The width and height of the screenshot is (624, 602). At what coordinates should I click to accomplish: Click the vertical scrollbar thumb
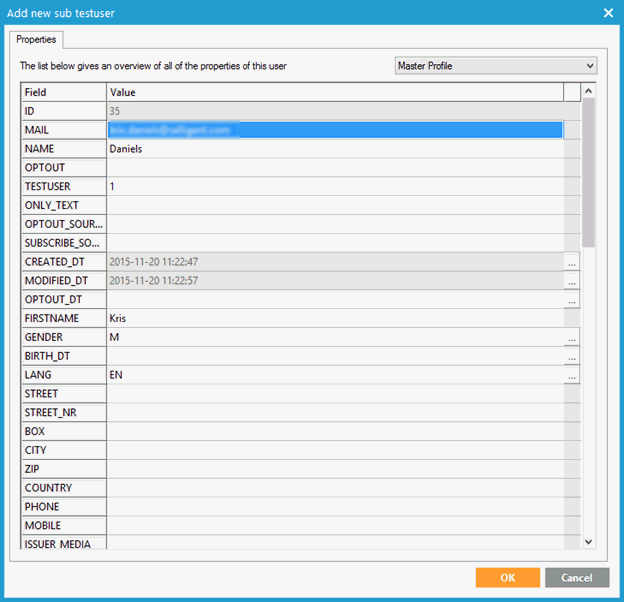coord(588,170)
